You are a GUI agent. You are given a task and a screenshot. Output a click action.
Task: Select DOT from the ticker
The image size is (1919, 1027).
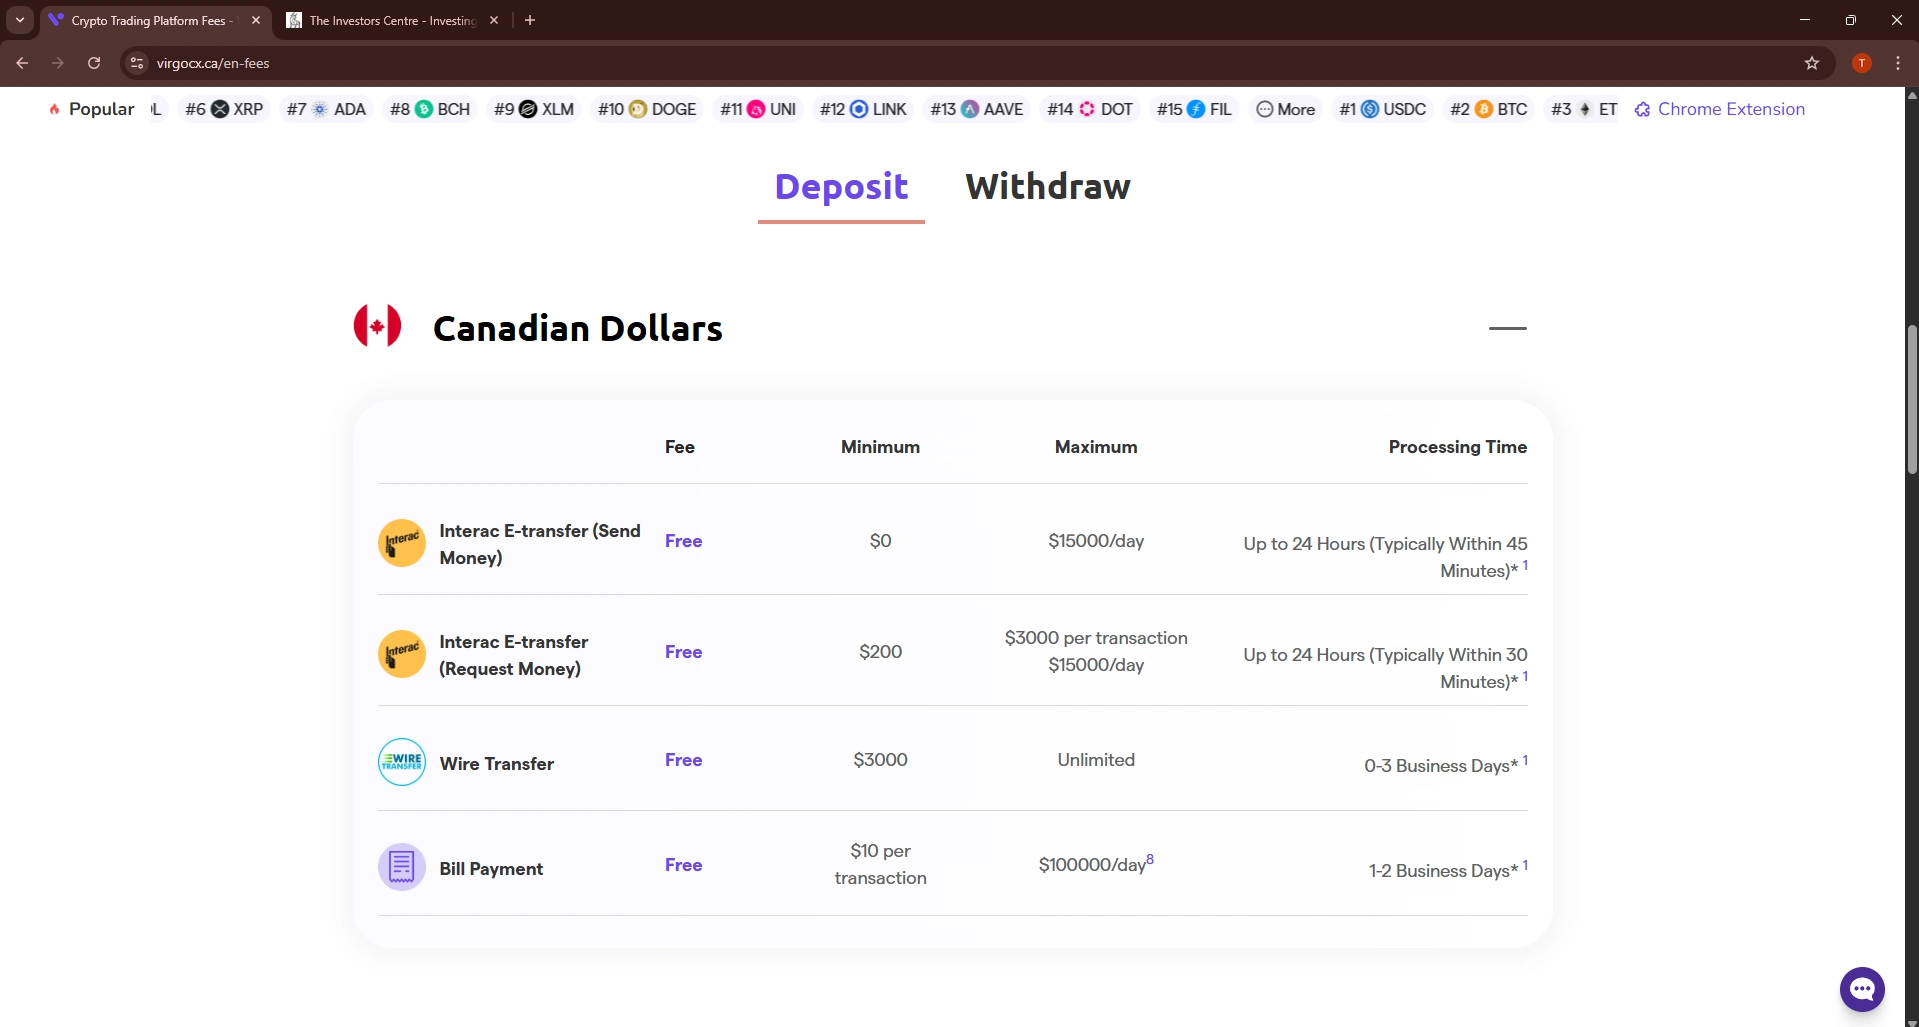tap(1090, 109)
